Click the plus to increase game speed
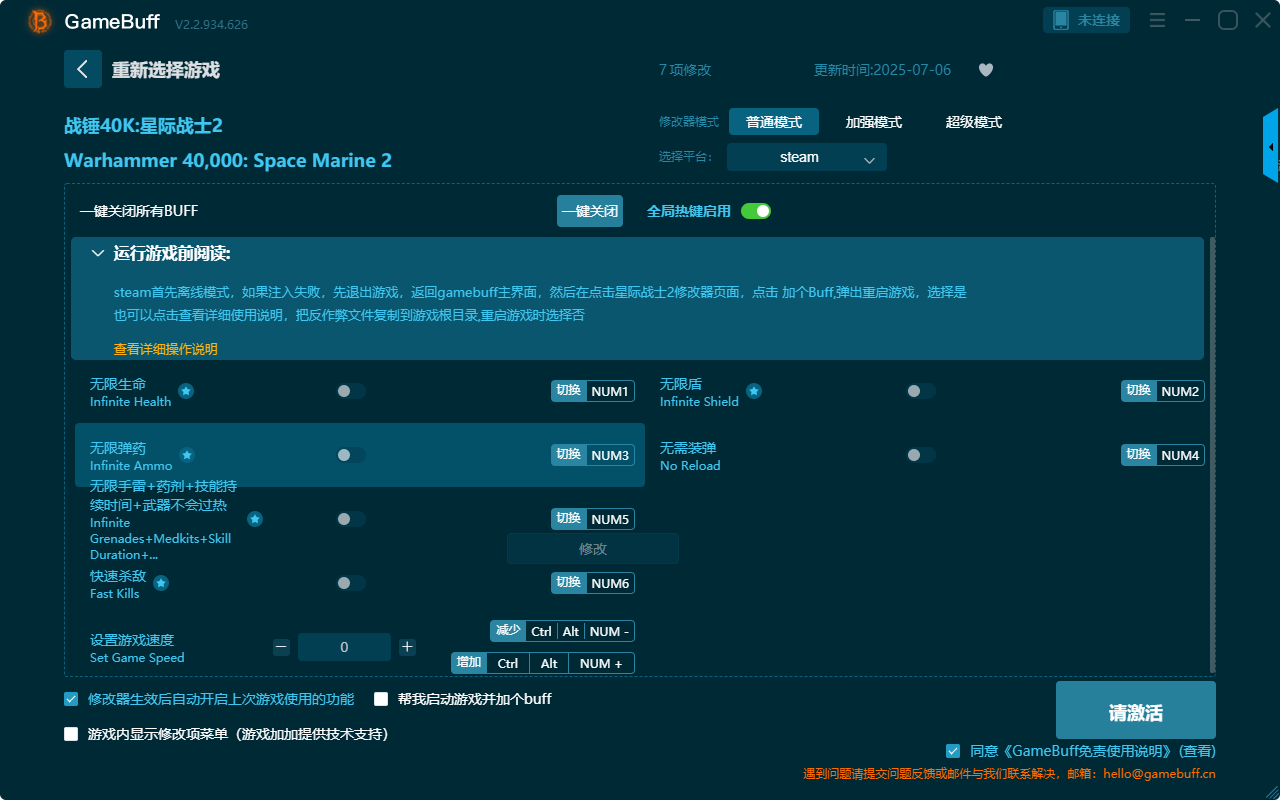 (407, 647)
